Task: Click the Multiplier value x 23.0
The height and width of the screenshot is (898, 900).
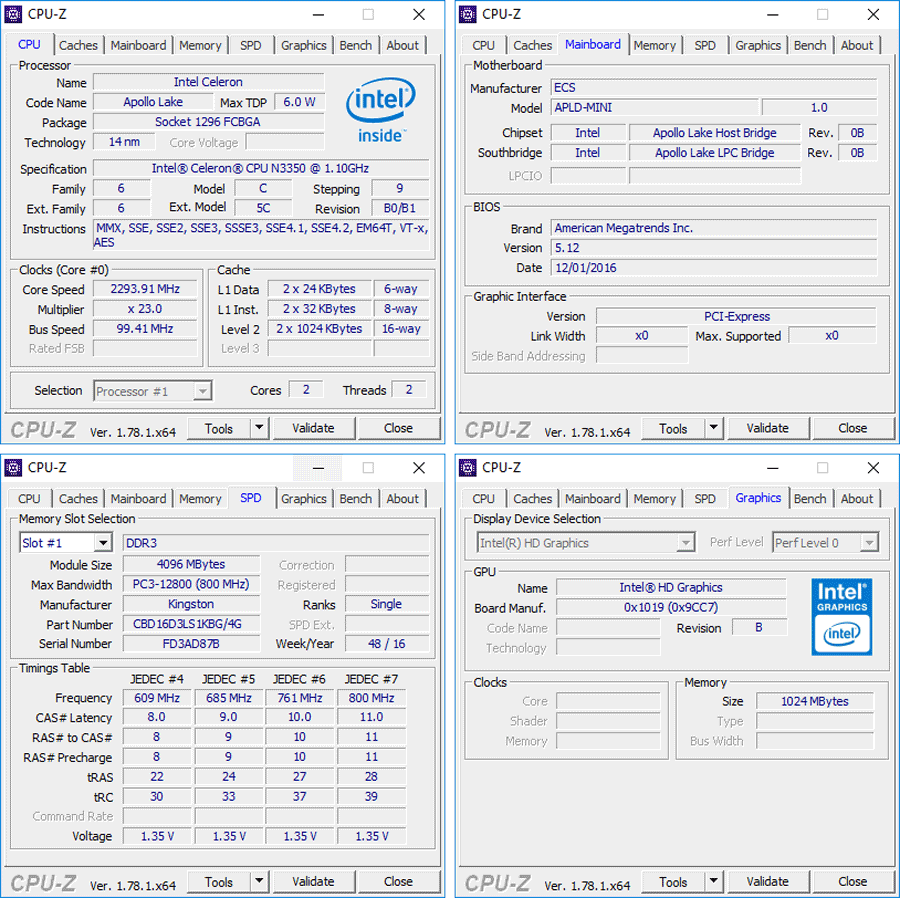Action: (145, 309)
